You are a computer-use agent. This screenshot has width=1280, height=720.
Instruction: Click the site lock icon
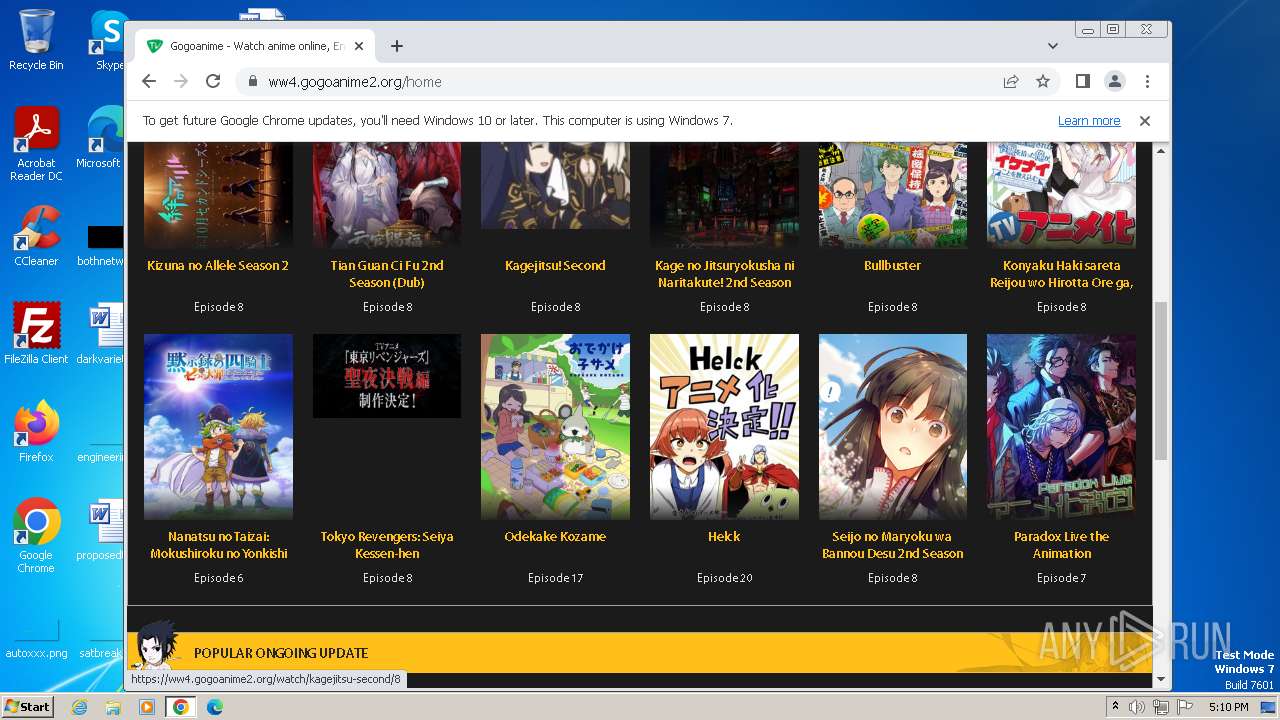click(252, 82)
